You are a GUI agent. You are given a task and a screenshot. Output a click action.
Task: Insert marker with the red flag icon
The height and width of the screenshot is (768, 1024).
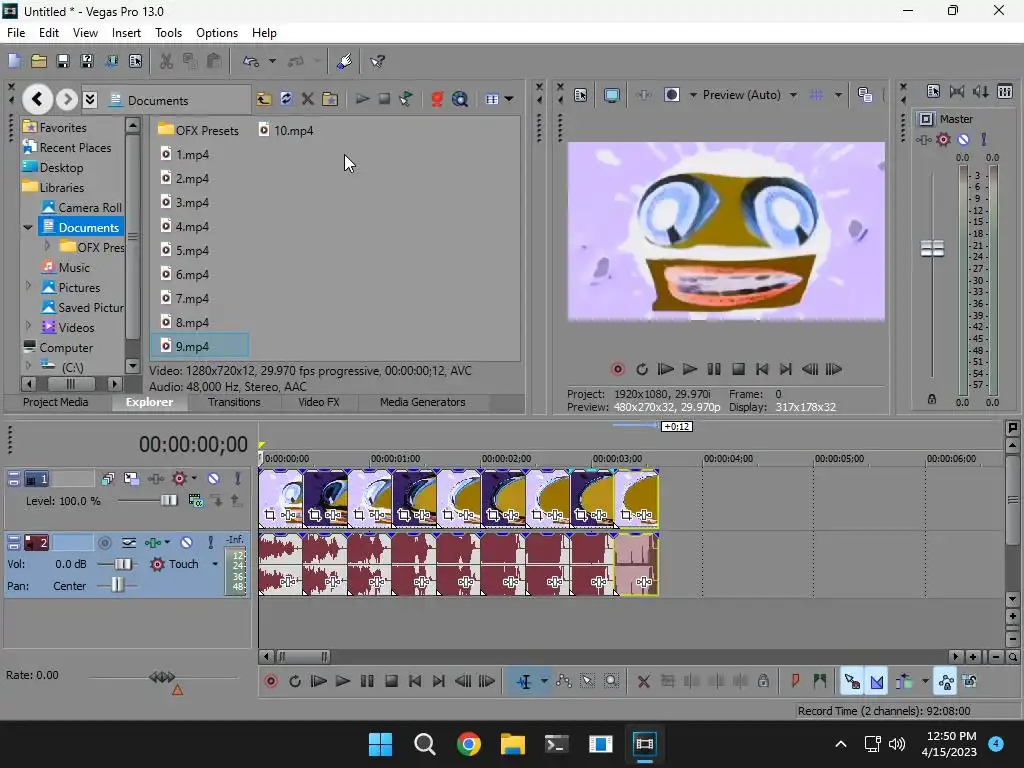tap(795, 682)
